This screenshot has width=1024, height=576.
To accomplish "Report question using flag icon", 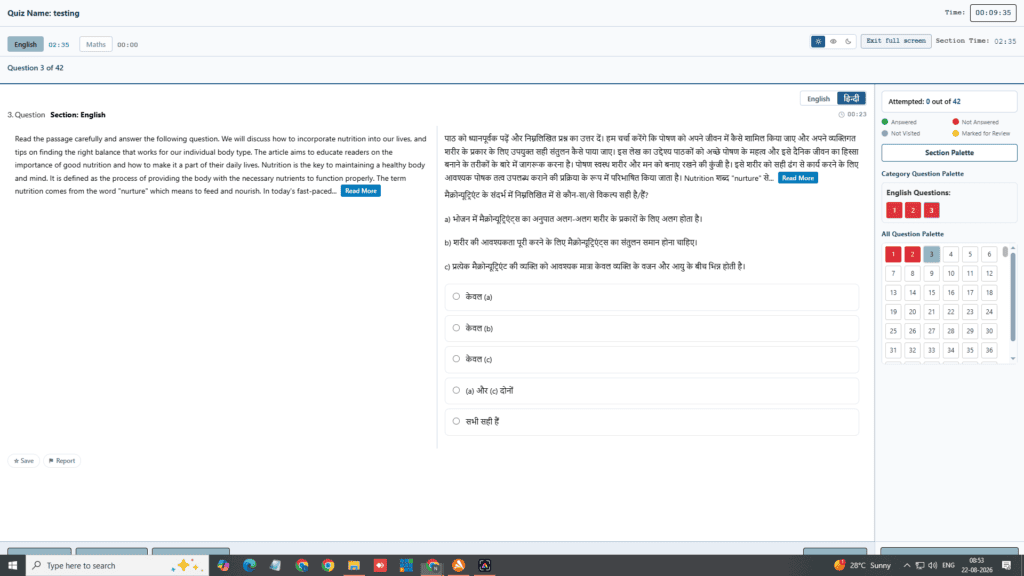I will [62, 460].
